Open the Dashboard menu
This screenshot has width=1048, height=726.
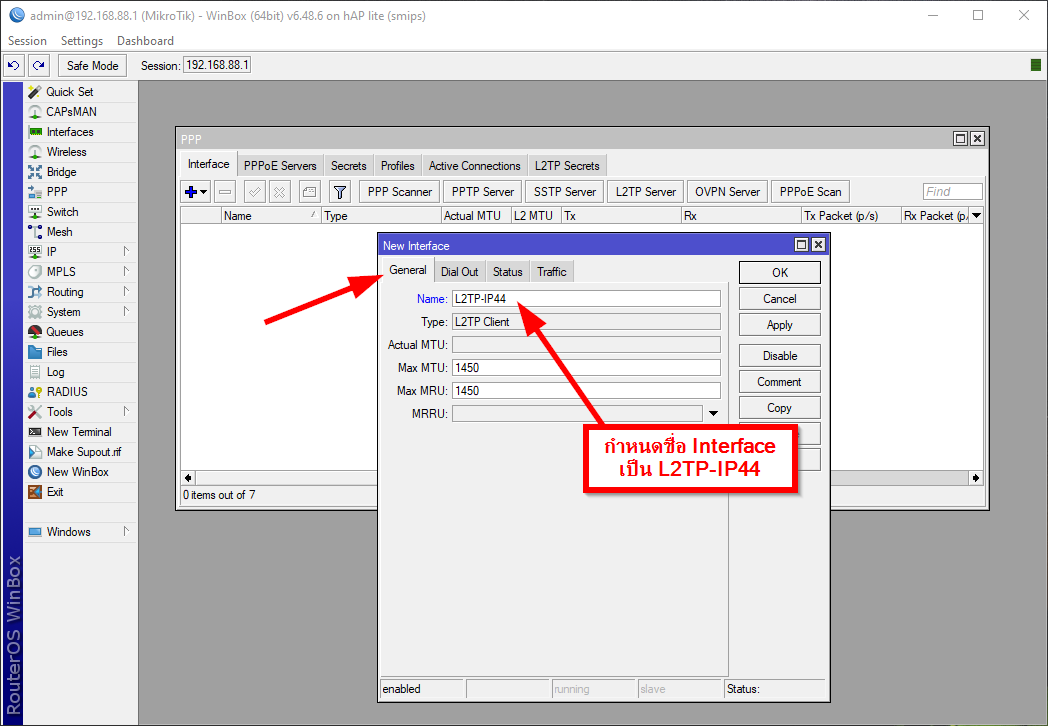(x=145, y=41)
